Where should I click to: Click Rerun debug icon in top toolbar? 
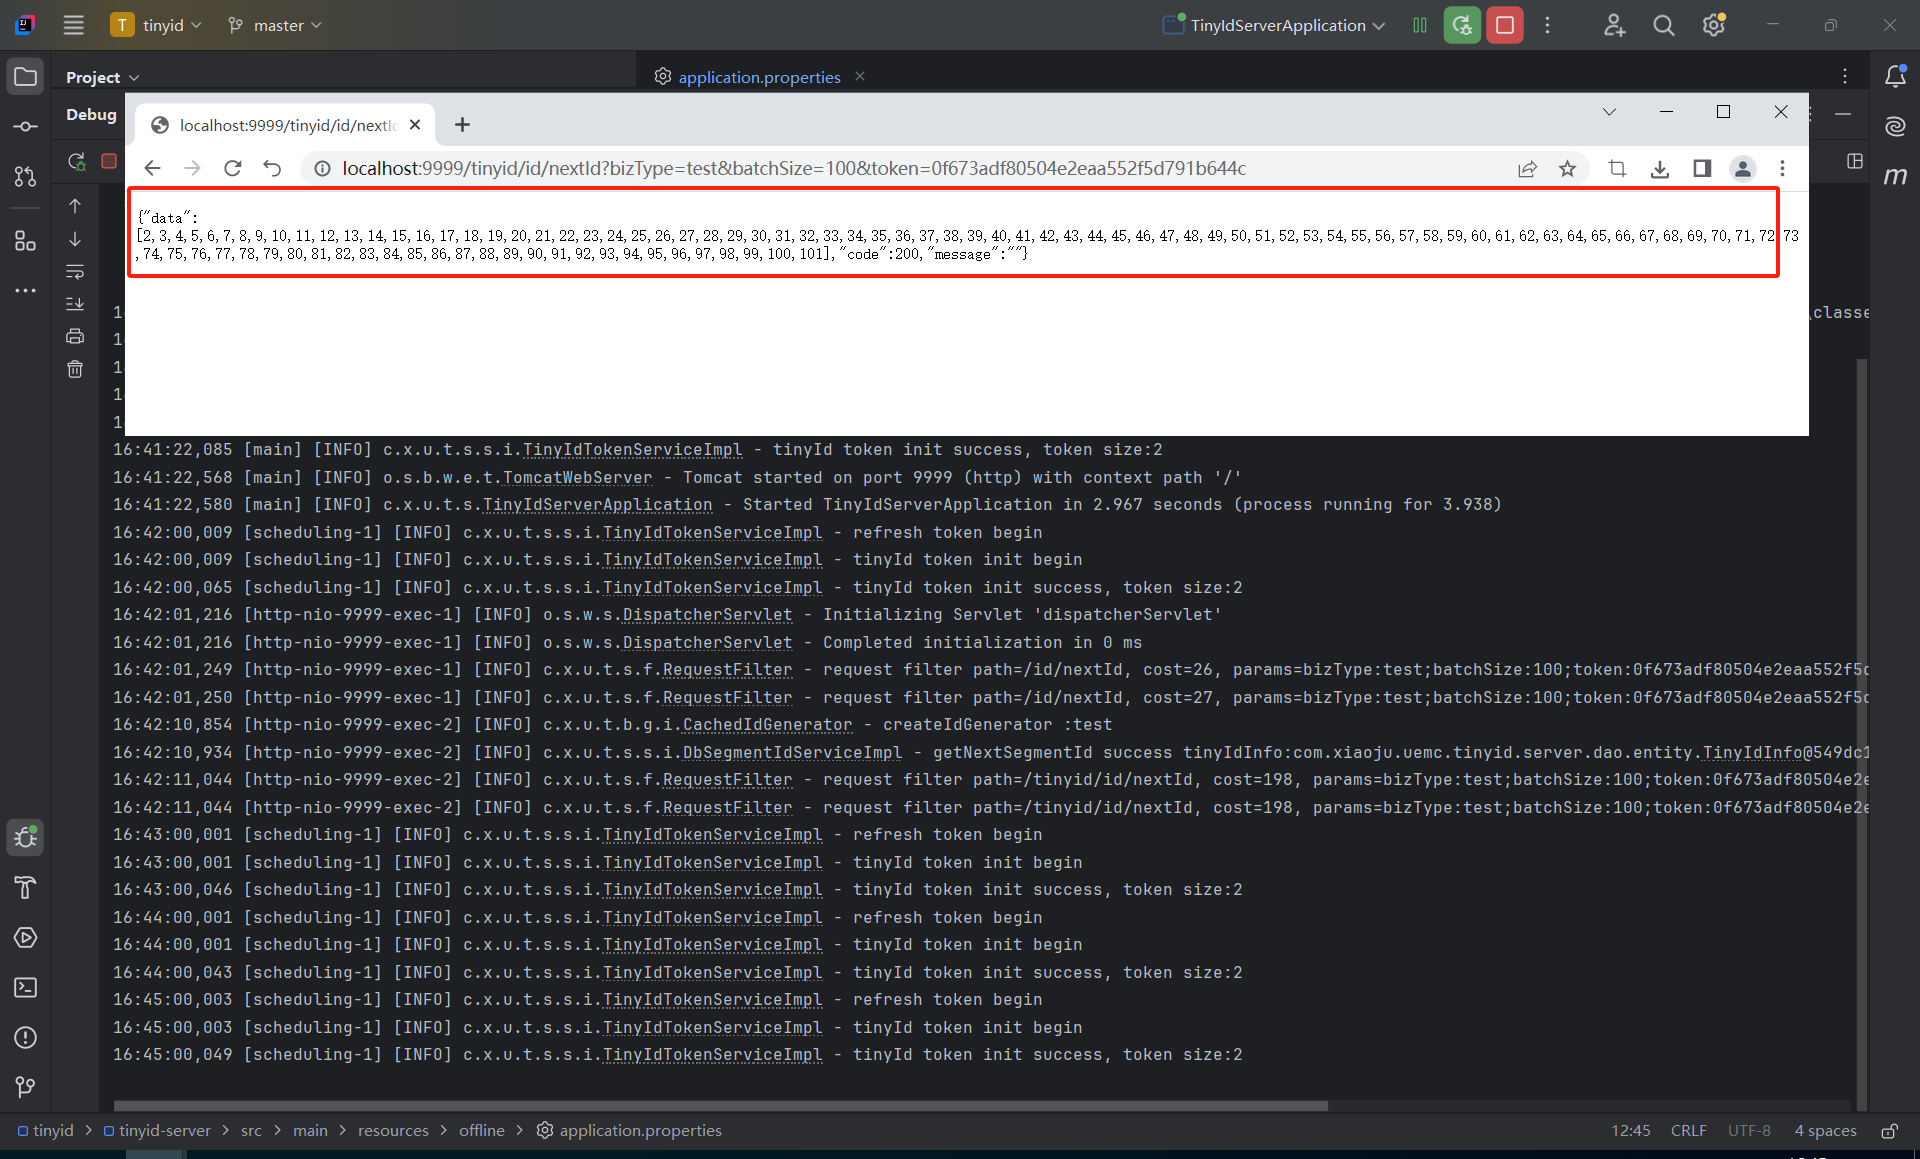coord(1462,25)
